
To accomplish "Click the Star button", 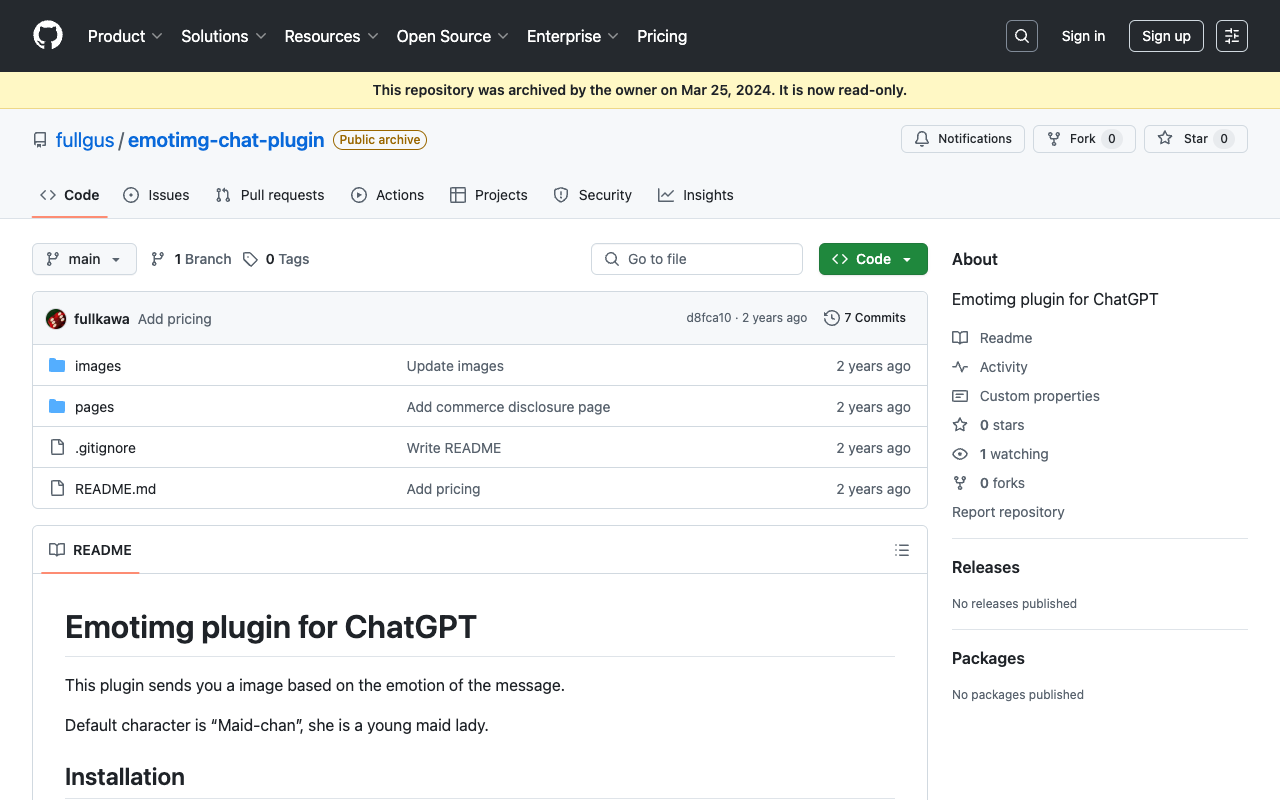I will tap(1196, 139).
